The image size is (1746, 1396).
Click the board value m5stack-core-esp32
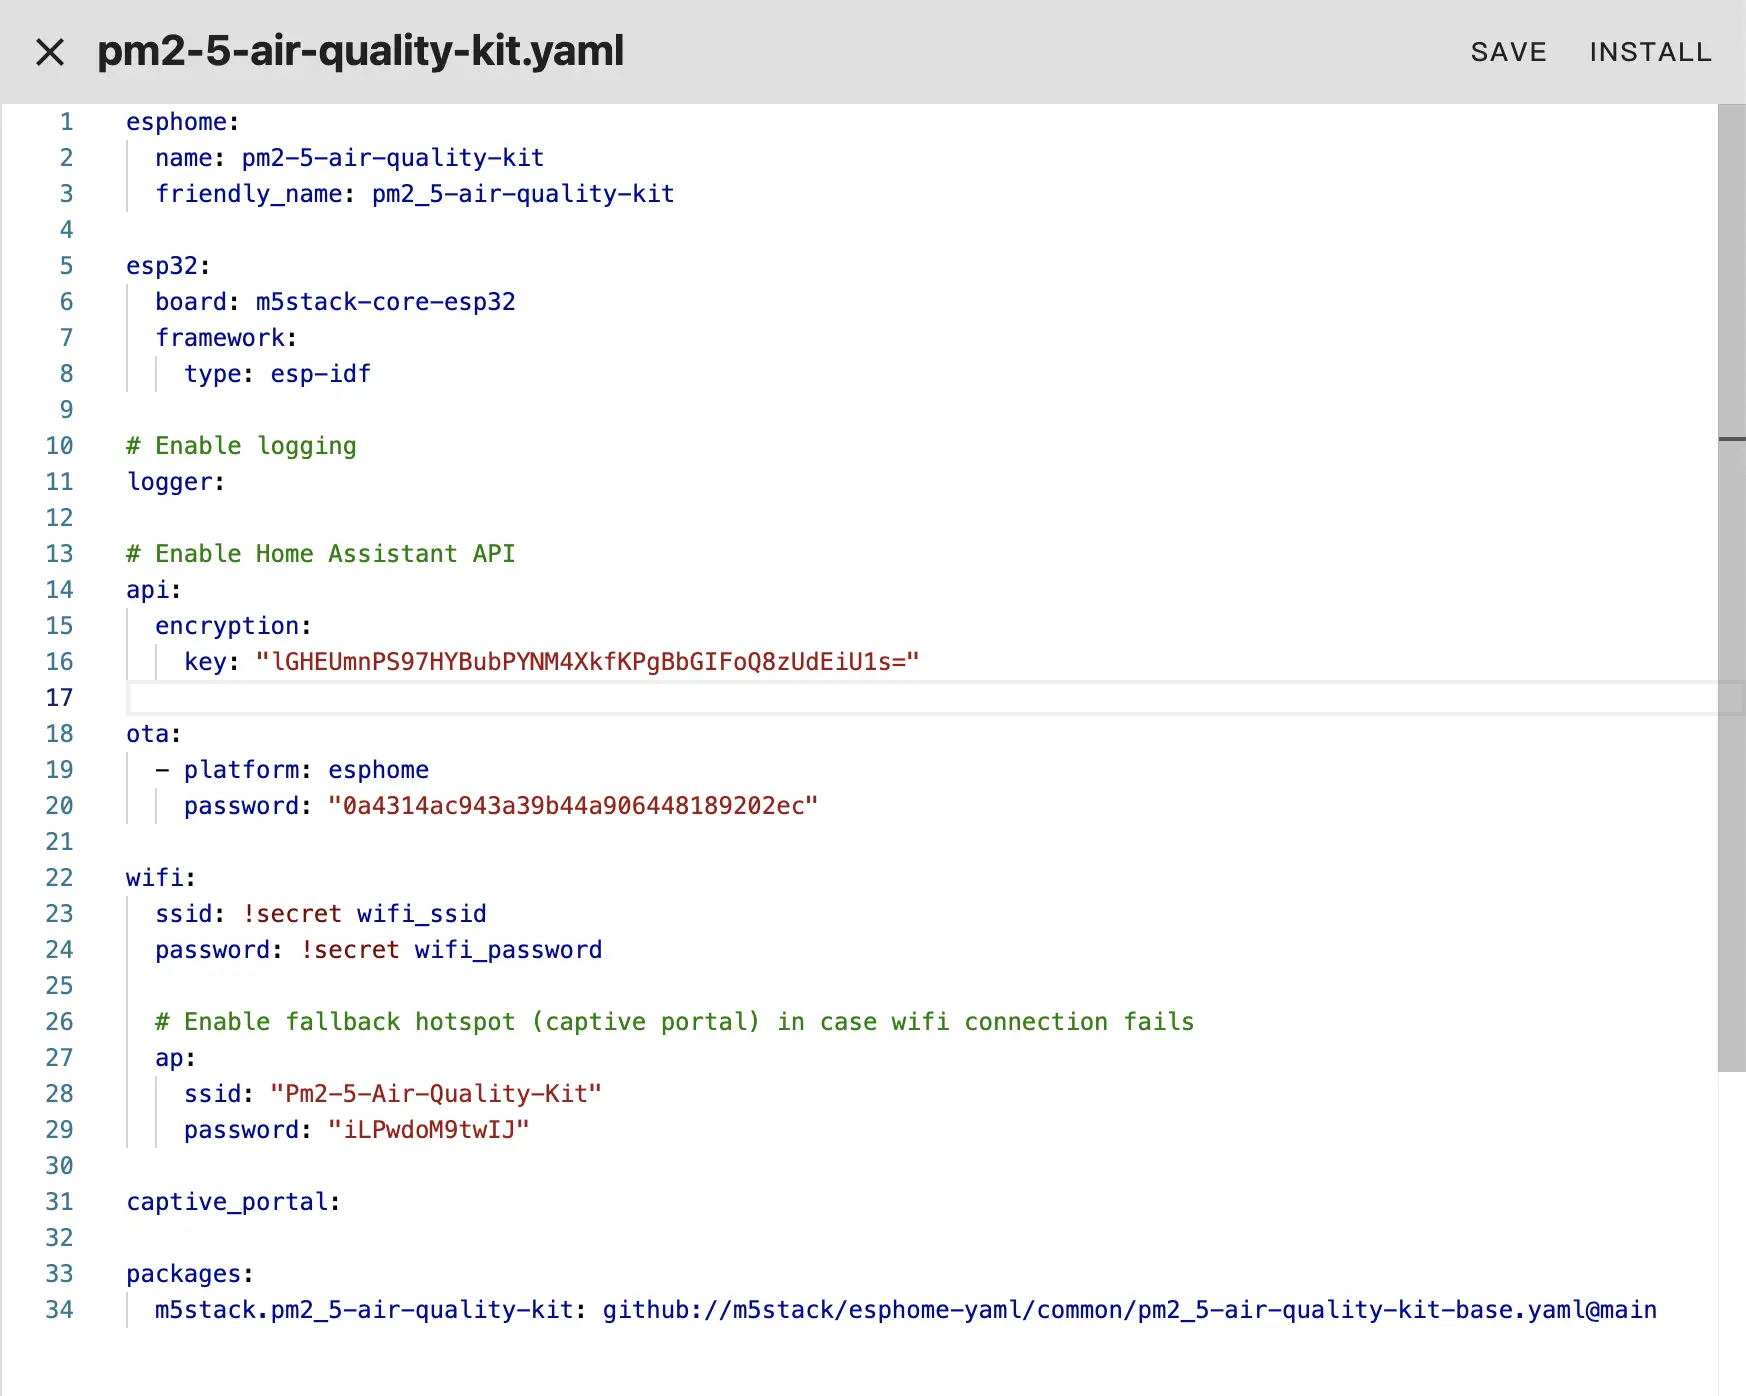(385, 302)
